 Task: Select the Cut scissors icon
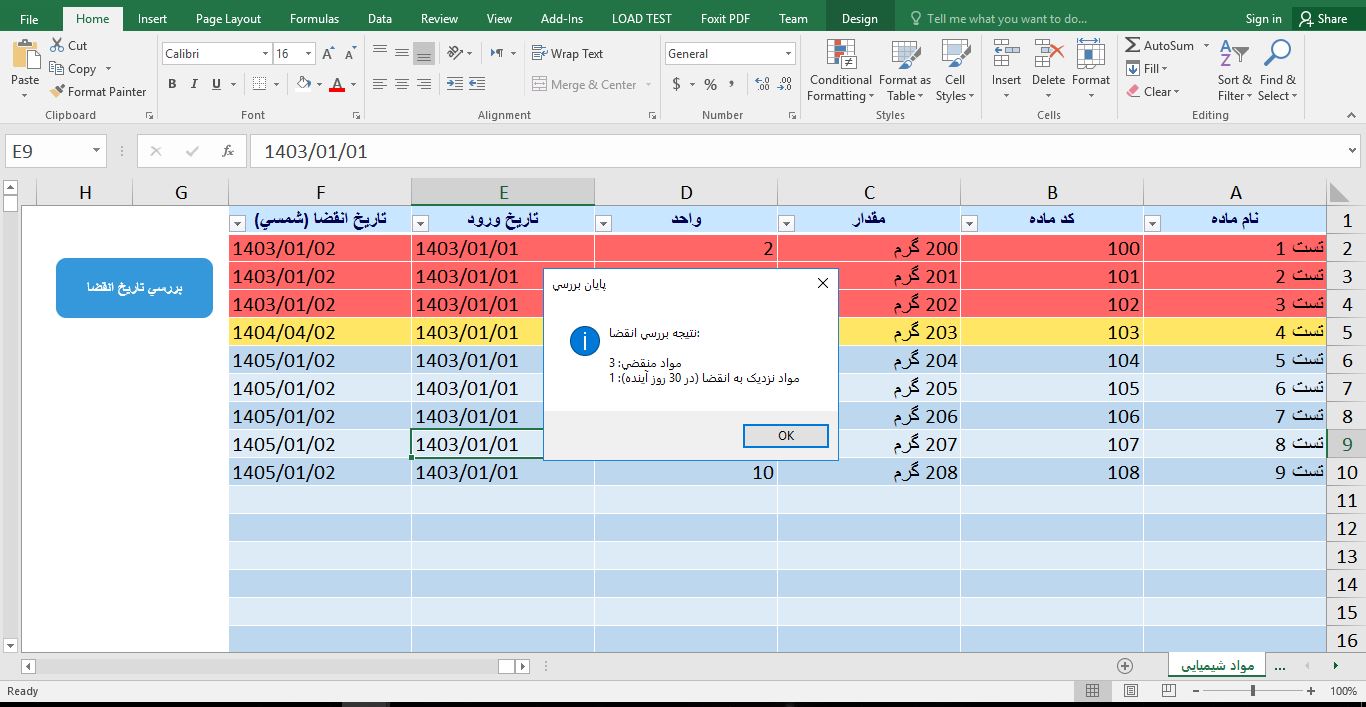click(56, 45)
